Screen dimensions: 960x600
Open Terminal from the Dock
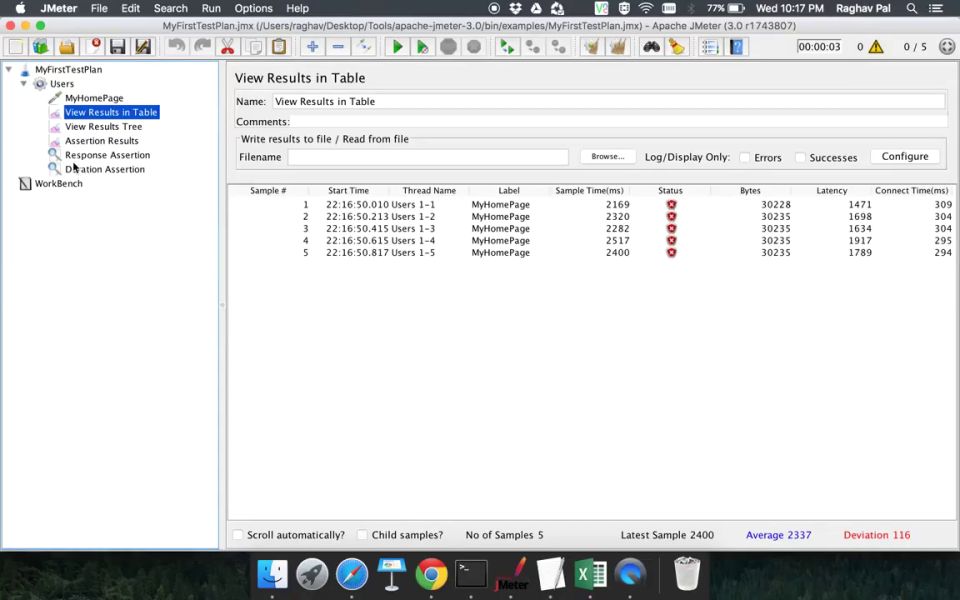[x=471, y=574]
